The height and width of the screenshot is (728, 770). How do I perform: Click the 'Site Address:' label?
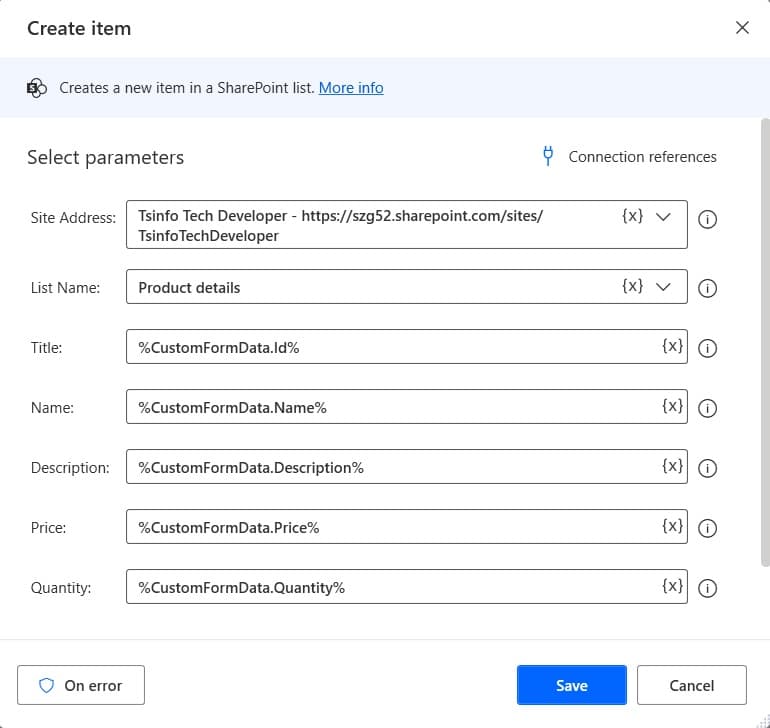pyautogui.click(x=73, y=218)
